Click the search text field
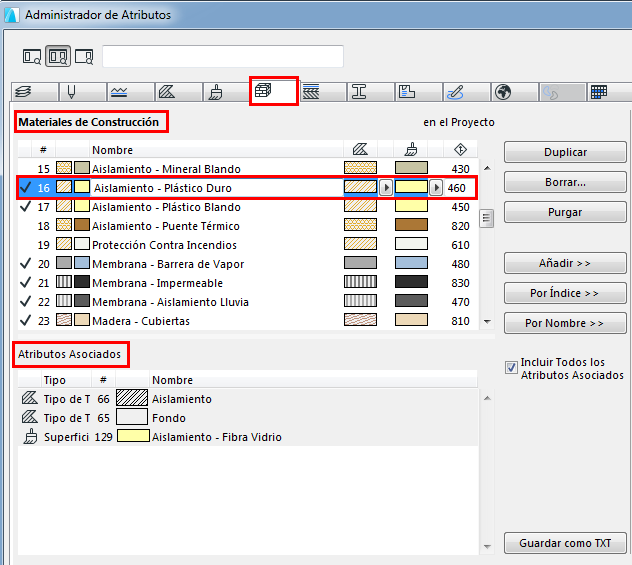 (223, 56)
